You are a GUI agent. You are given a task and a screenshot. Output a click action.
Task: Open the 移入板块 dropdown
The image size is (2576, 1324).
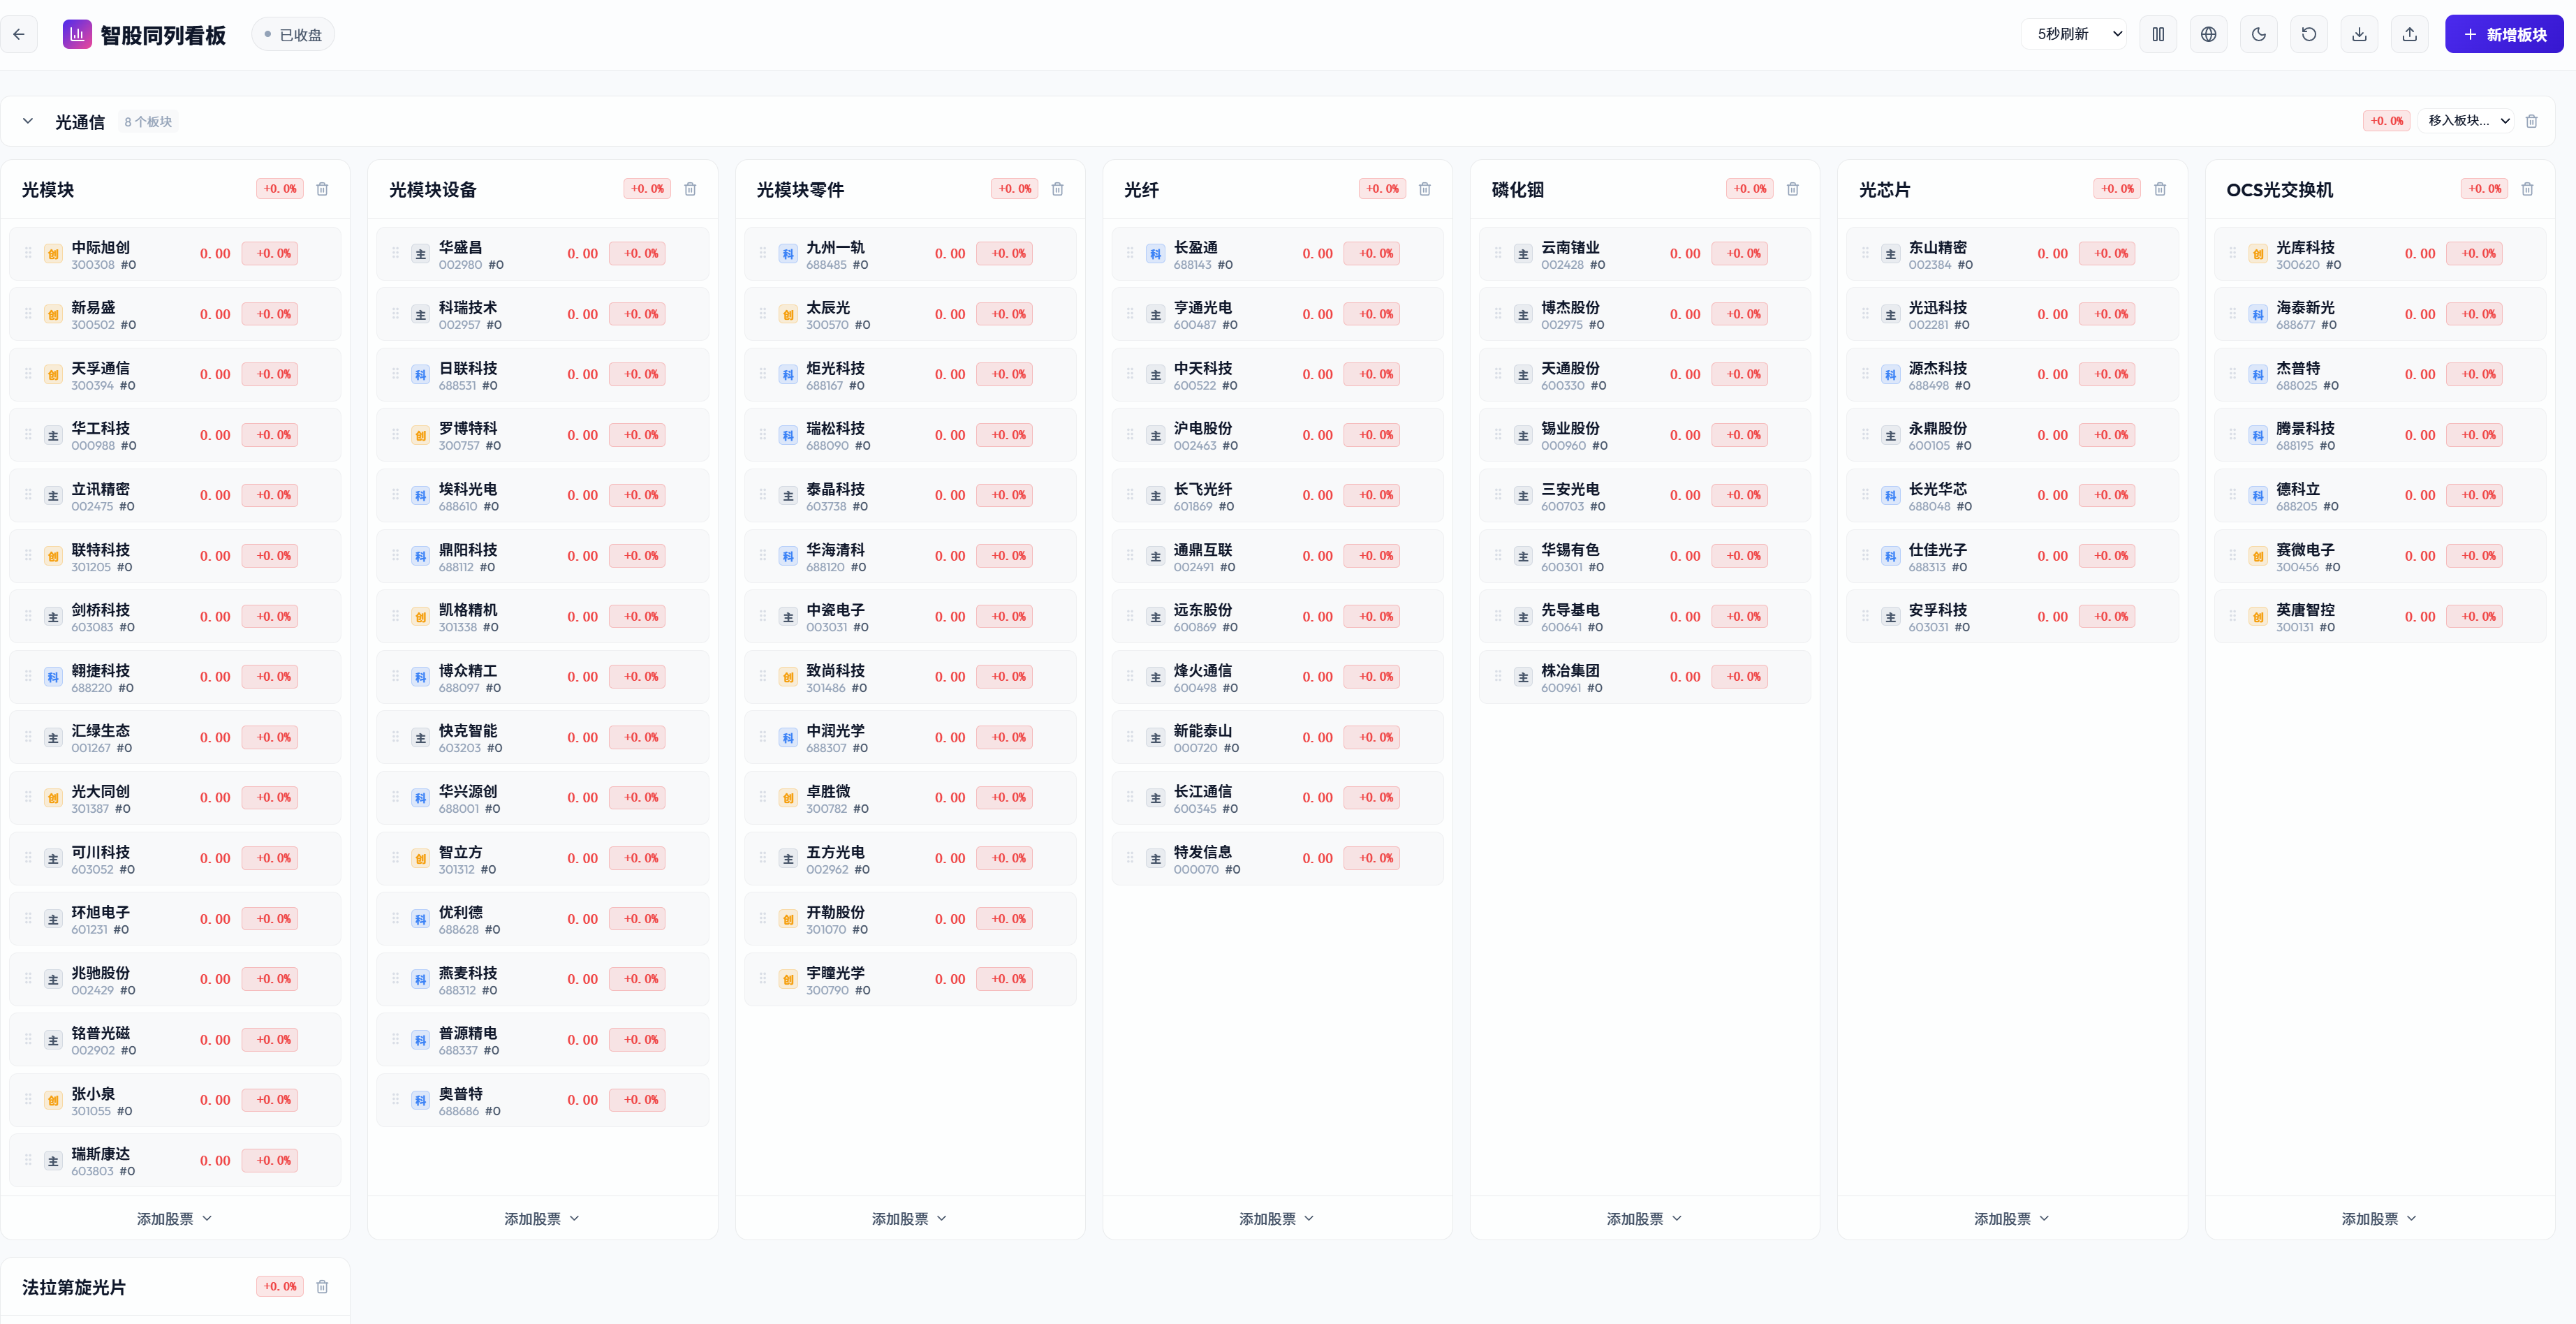(2468, 121)
